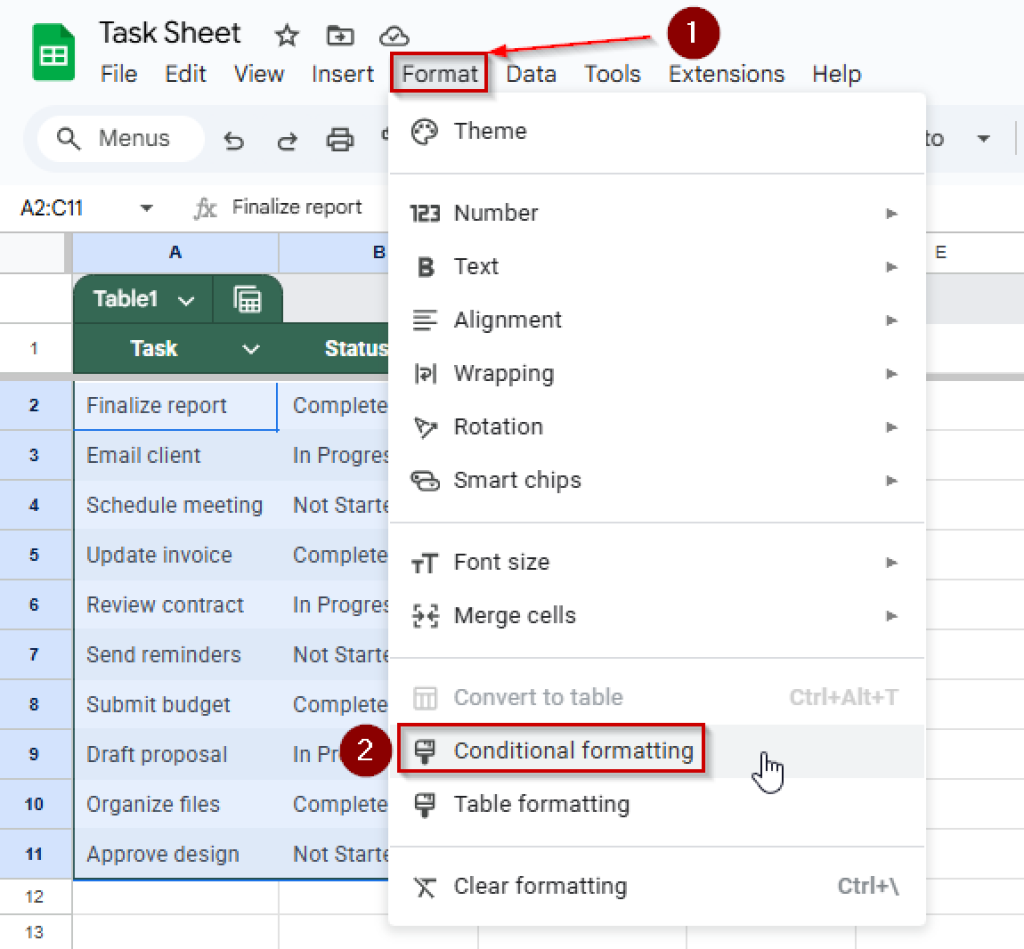Click Clear formatting option

coord(540,886)
